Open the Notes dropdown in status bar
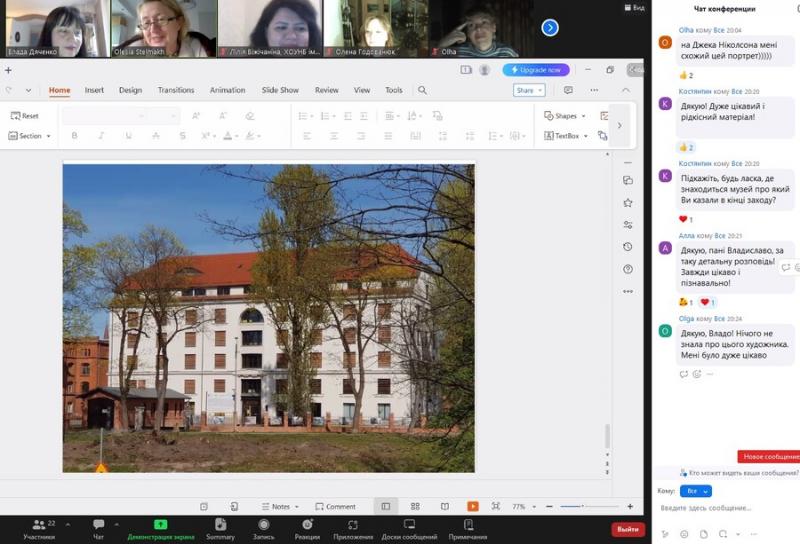Viewport: 800px width, 544px height. (x=280, y=506)
